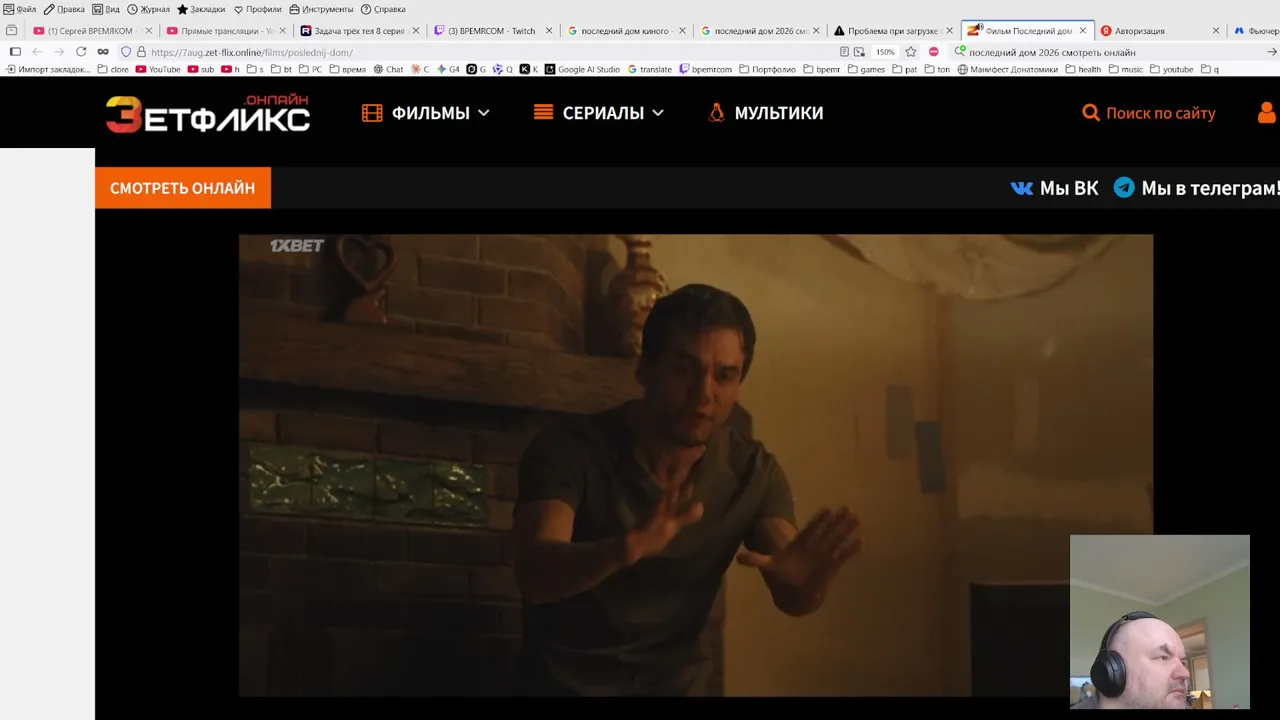Open the sub YouTube bookmark
This screenshot has width=1280, height=720.
point(201,69)
